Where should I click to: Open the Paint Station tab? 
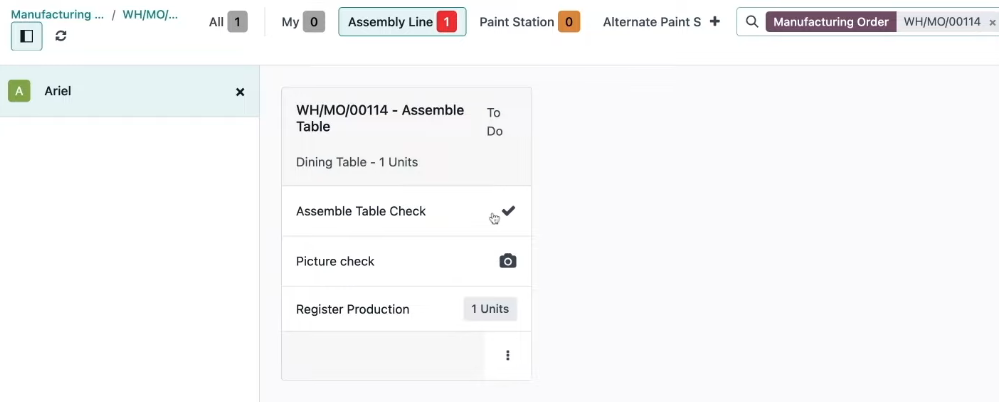click(x=529, y=22)
